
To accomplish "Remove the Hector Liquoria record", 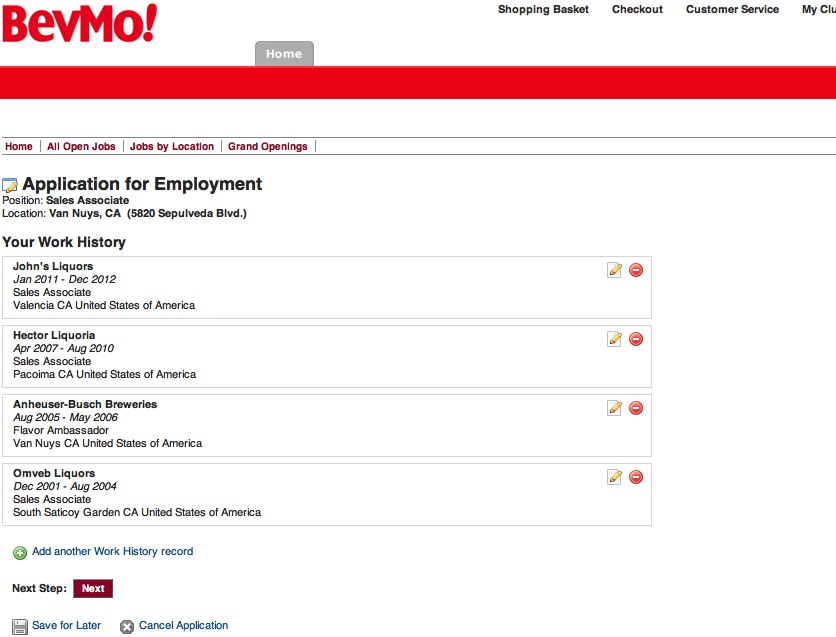I will click(636, 338).
